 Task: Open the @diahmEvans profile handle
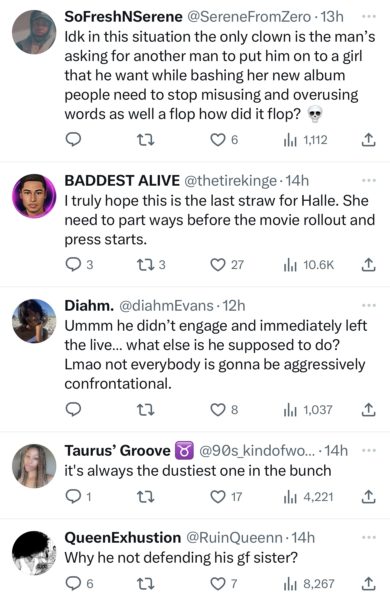166,305
